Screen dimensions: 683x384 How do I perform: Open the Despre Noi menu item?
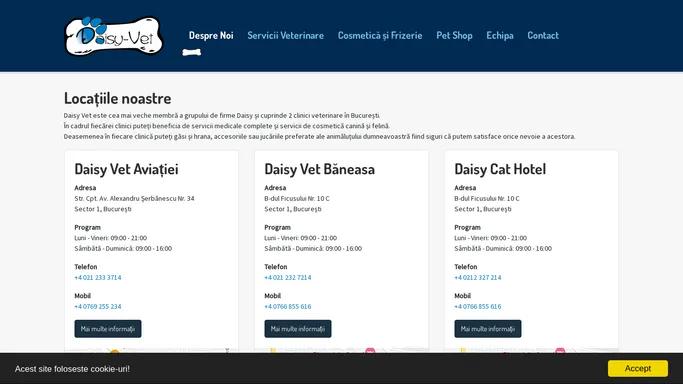pos(211,35)
